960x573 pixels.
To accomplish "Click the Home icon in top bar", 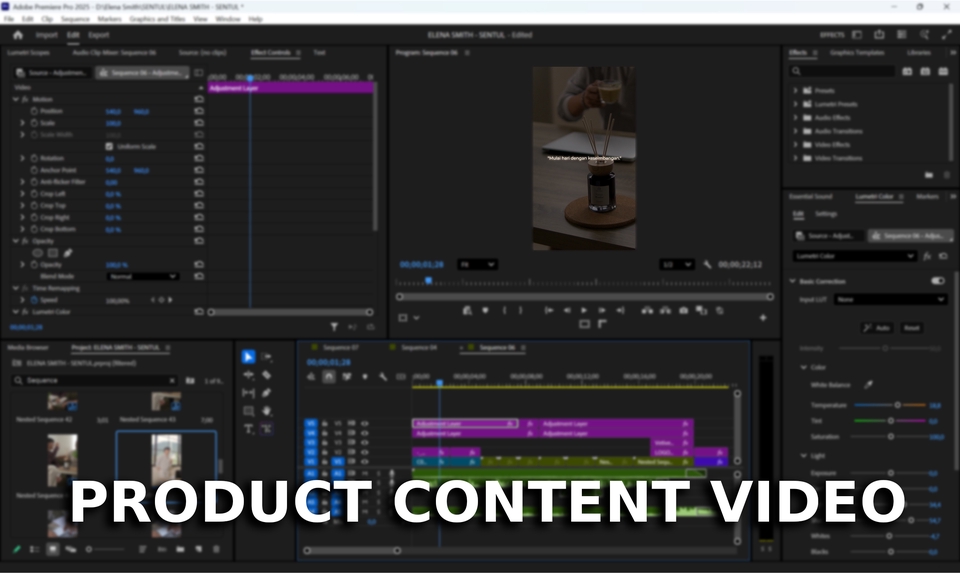I will point(17,35).
